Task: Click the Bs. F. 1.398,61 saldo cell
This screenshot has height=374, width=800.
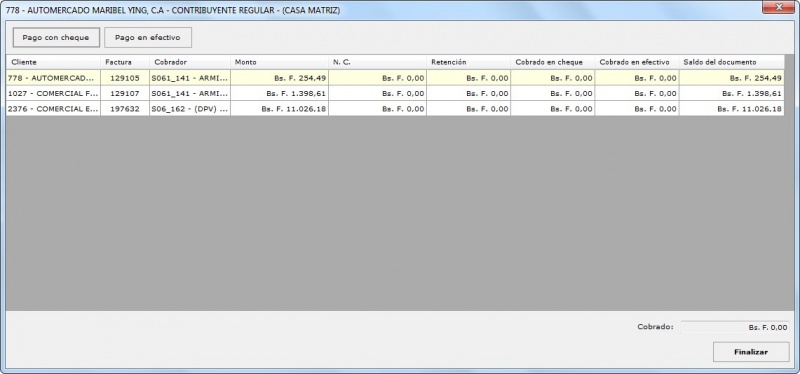Action: 732,93
